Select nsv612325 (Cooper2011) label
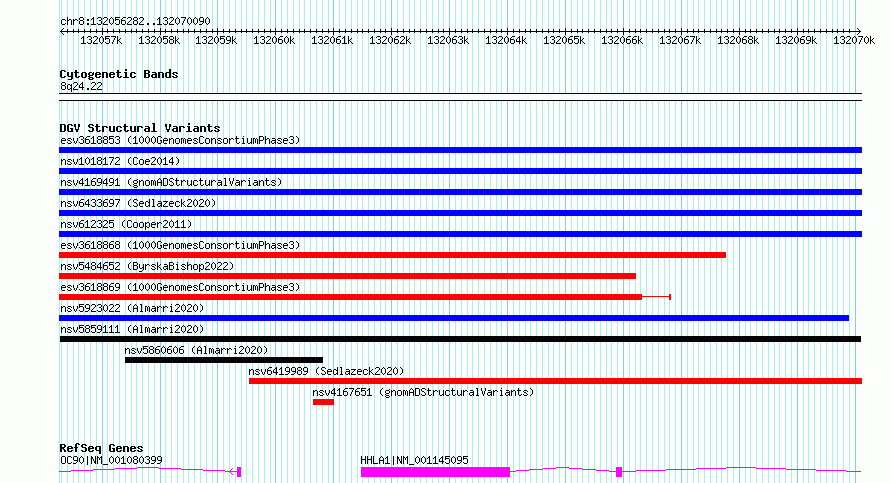Image resolution: width=890 pixels, height=483 pixels. point(126,224)
